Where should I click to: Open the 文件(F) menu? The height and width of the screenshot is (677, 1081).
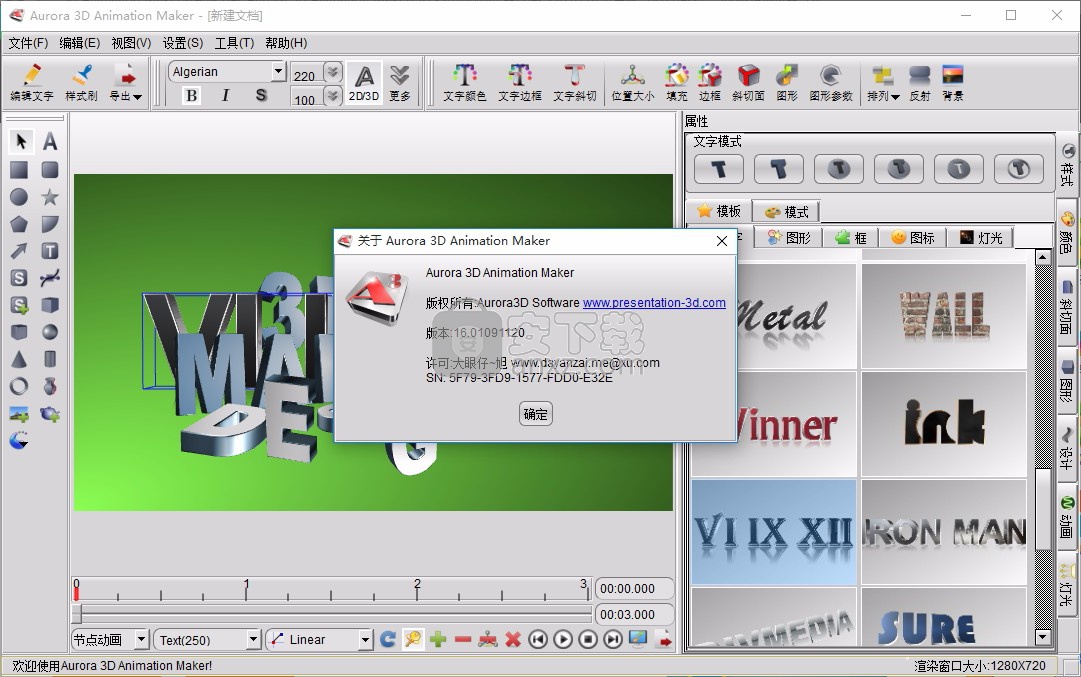point(28,43)
